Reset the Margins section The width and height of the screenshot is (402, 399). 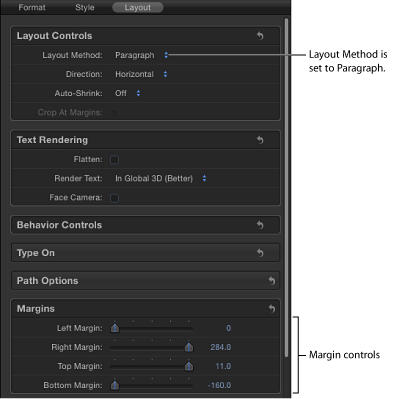(272, 309)
